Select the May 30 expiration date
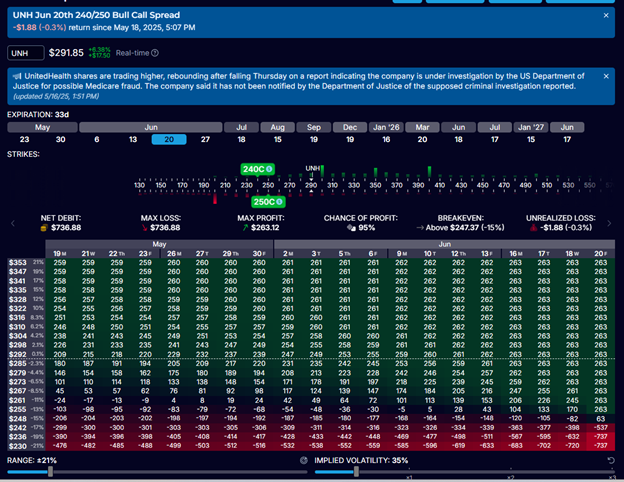 (x=60, y=139)
